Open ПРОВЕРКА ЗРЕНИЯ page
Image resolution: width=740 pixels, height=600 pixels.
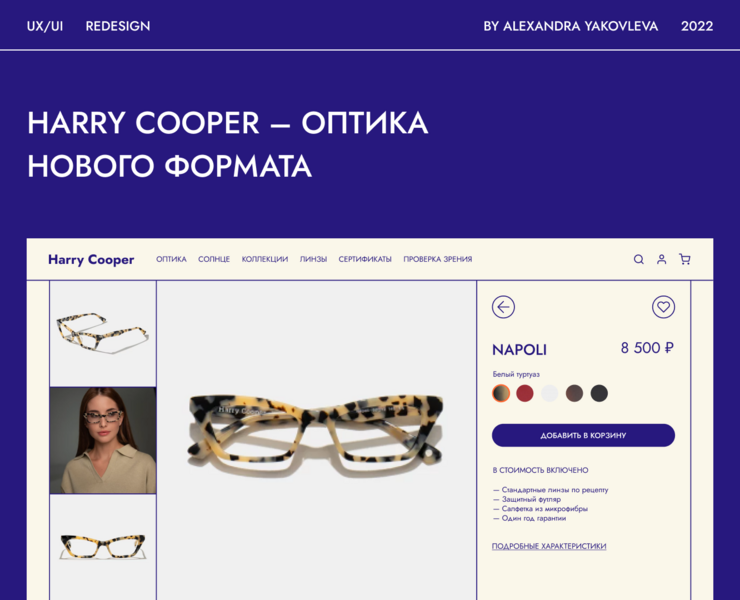click(437, 259)
